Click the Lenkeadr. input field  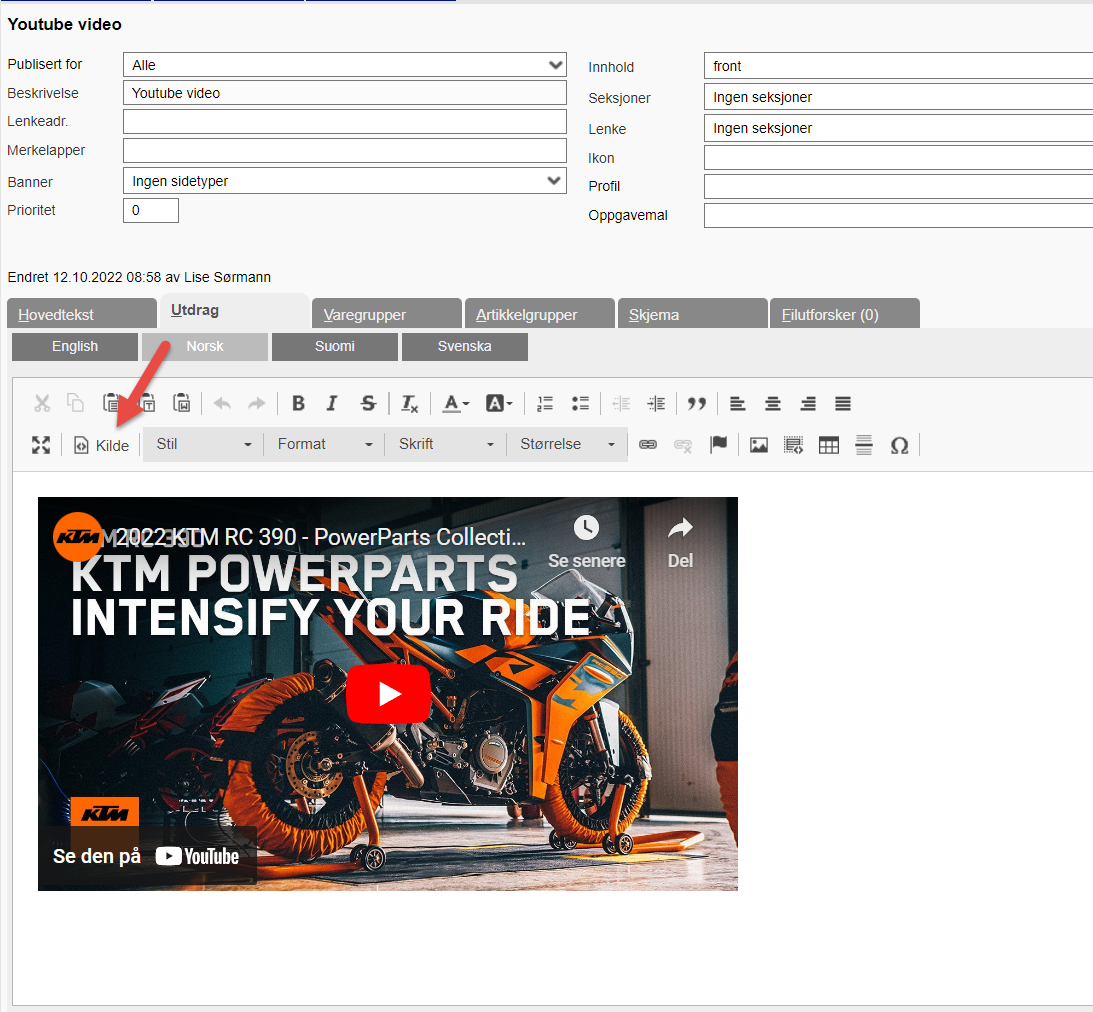coord(344,121)
